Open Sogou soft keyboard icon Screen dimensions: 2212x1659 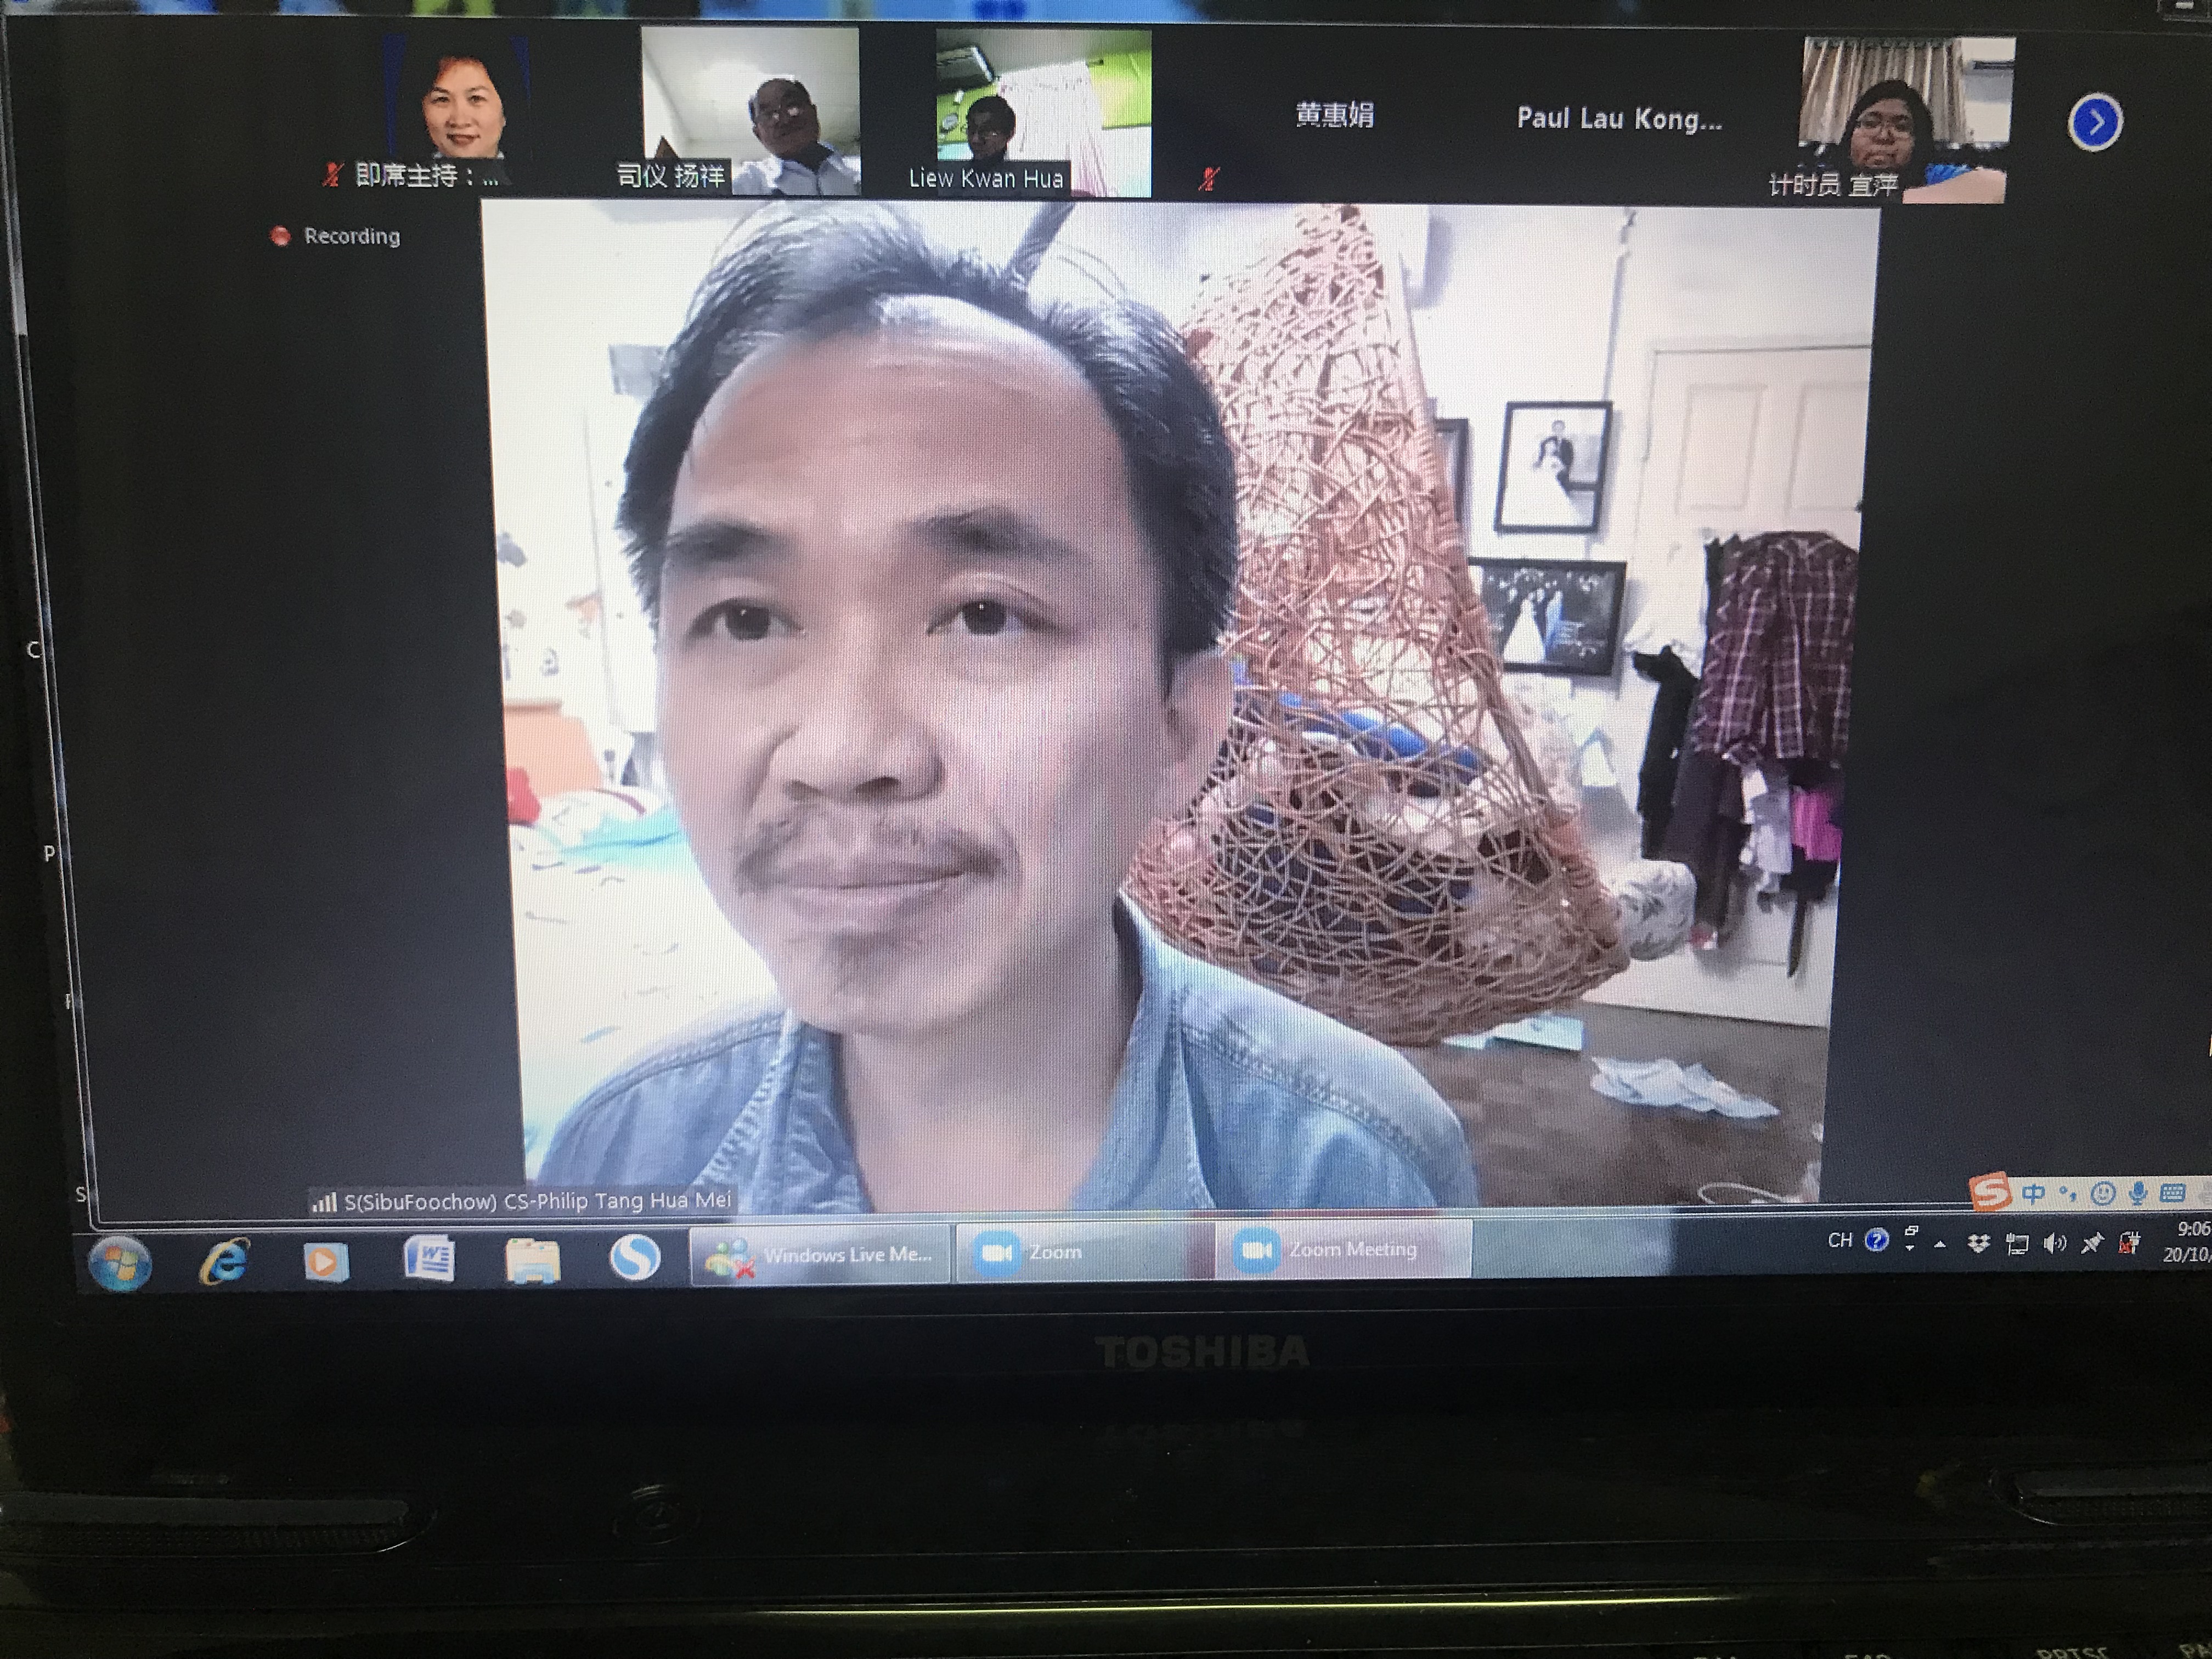click(x=2172, y=1193)
